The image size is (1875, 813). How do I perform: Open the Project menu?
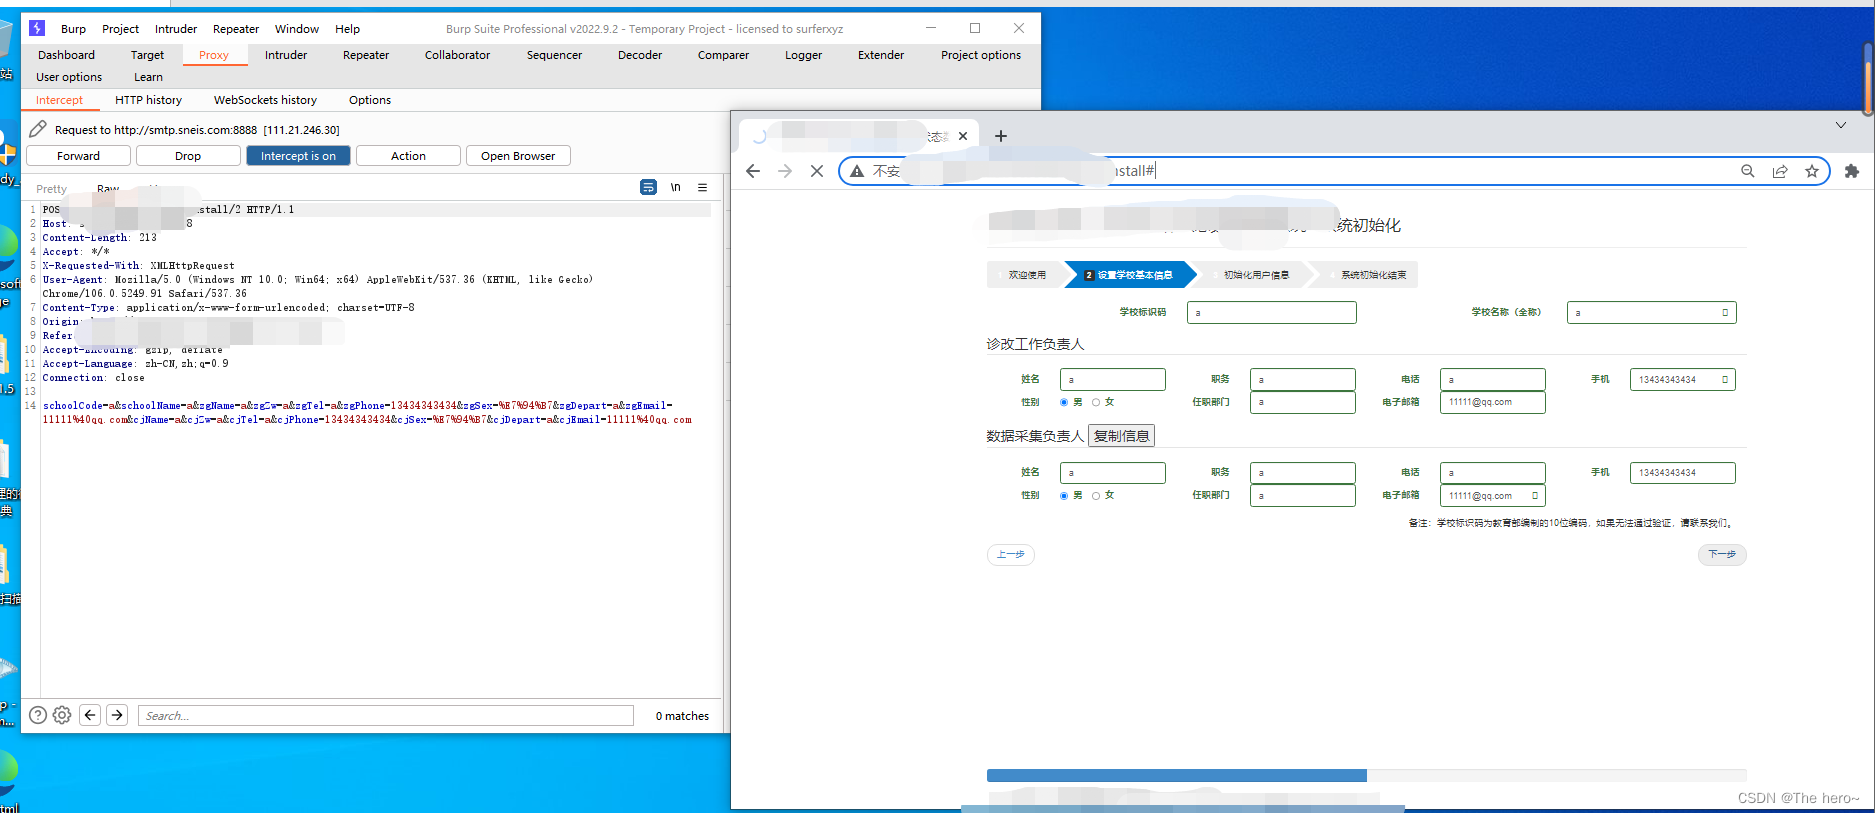(121, 29)
